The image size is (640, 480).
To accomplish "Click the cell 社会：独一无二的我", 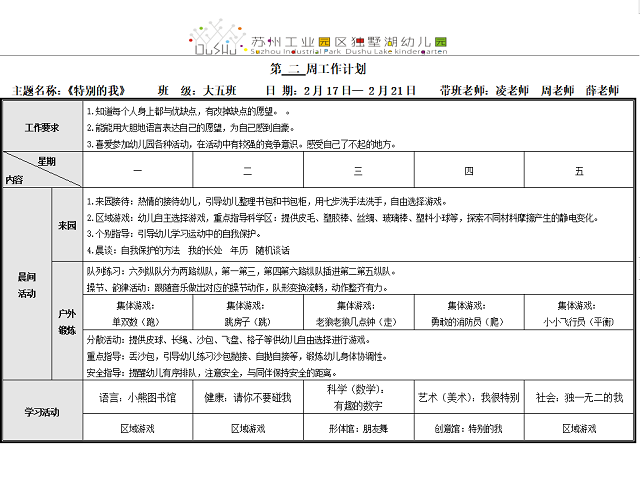I will (579, 397).
